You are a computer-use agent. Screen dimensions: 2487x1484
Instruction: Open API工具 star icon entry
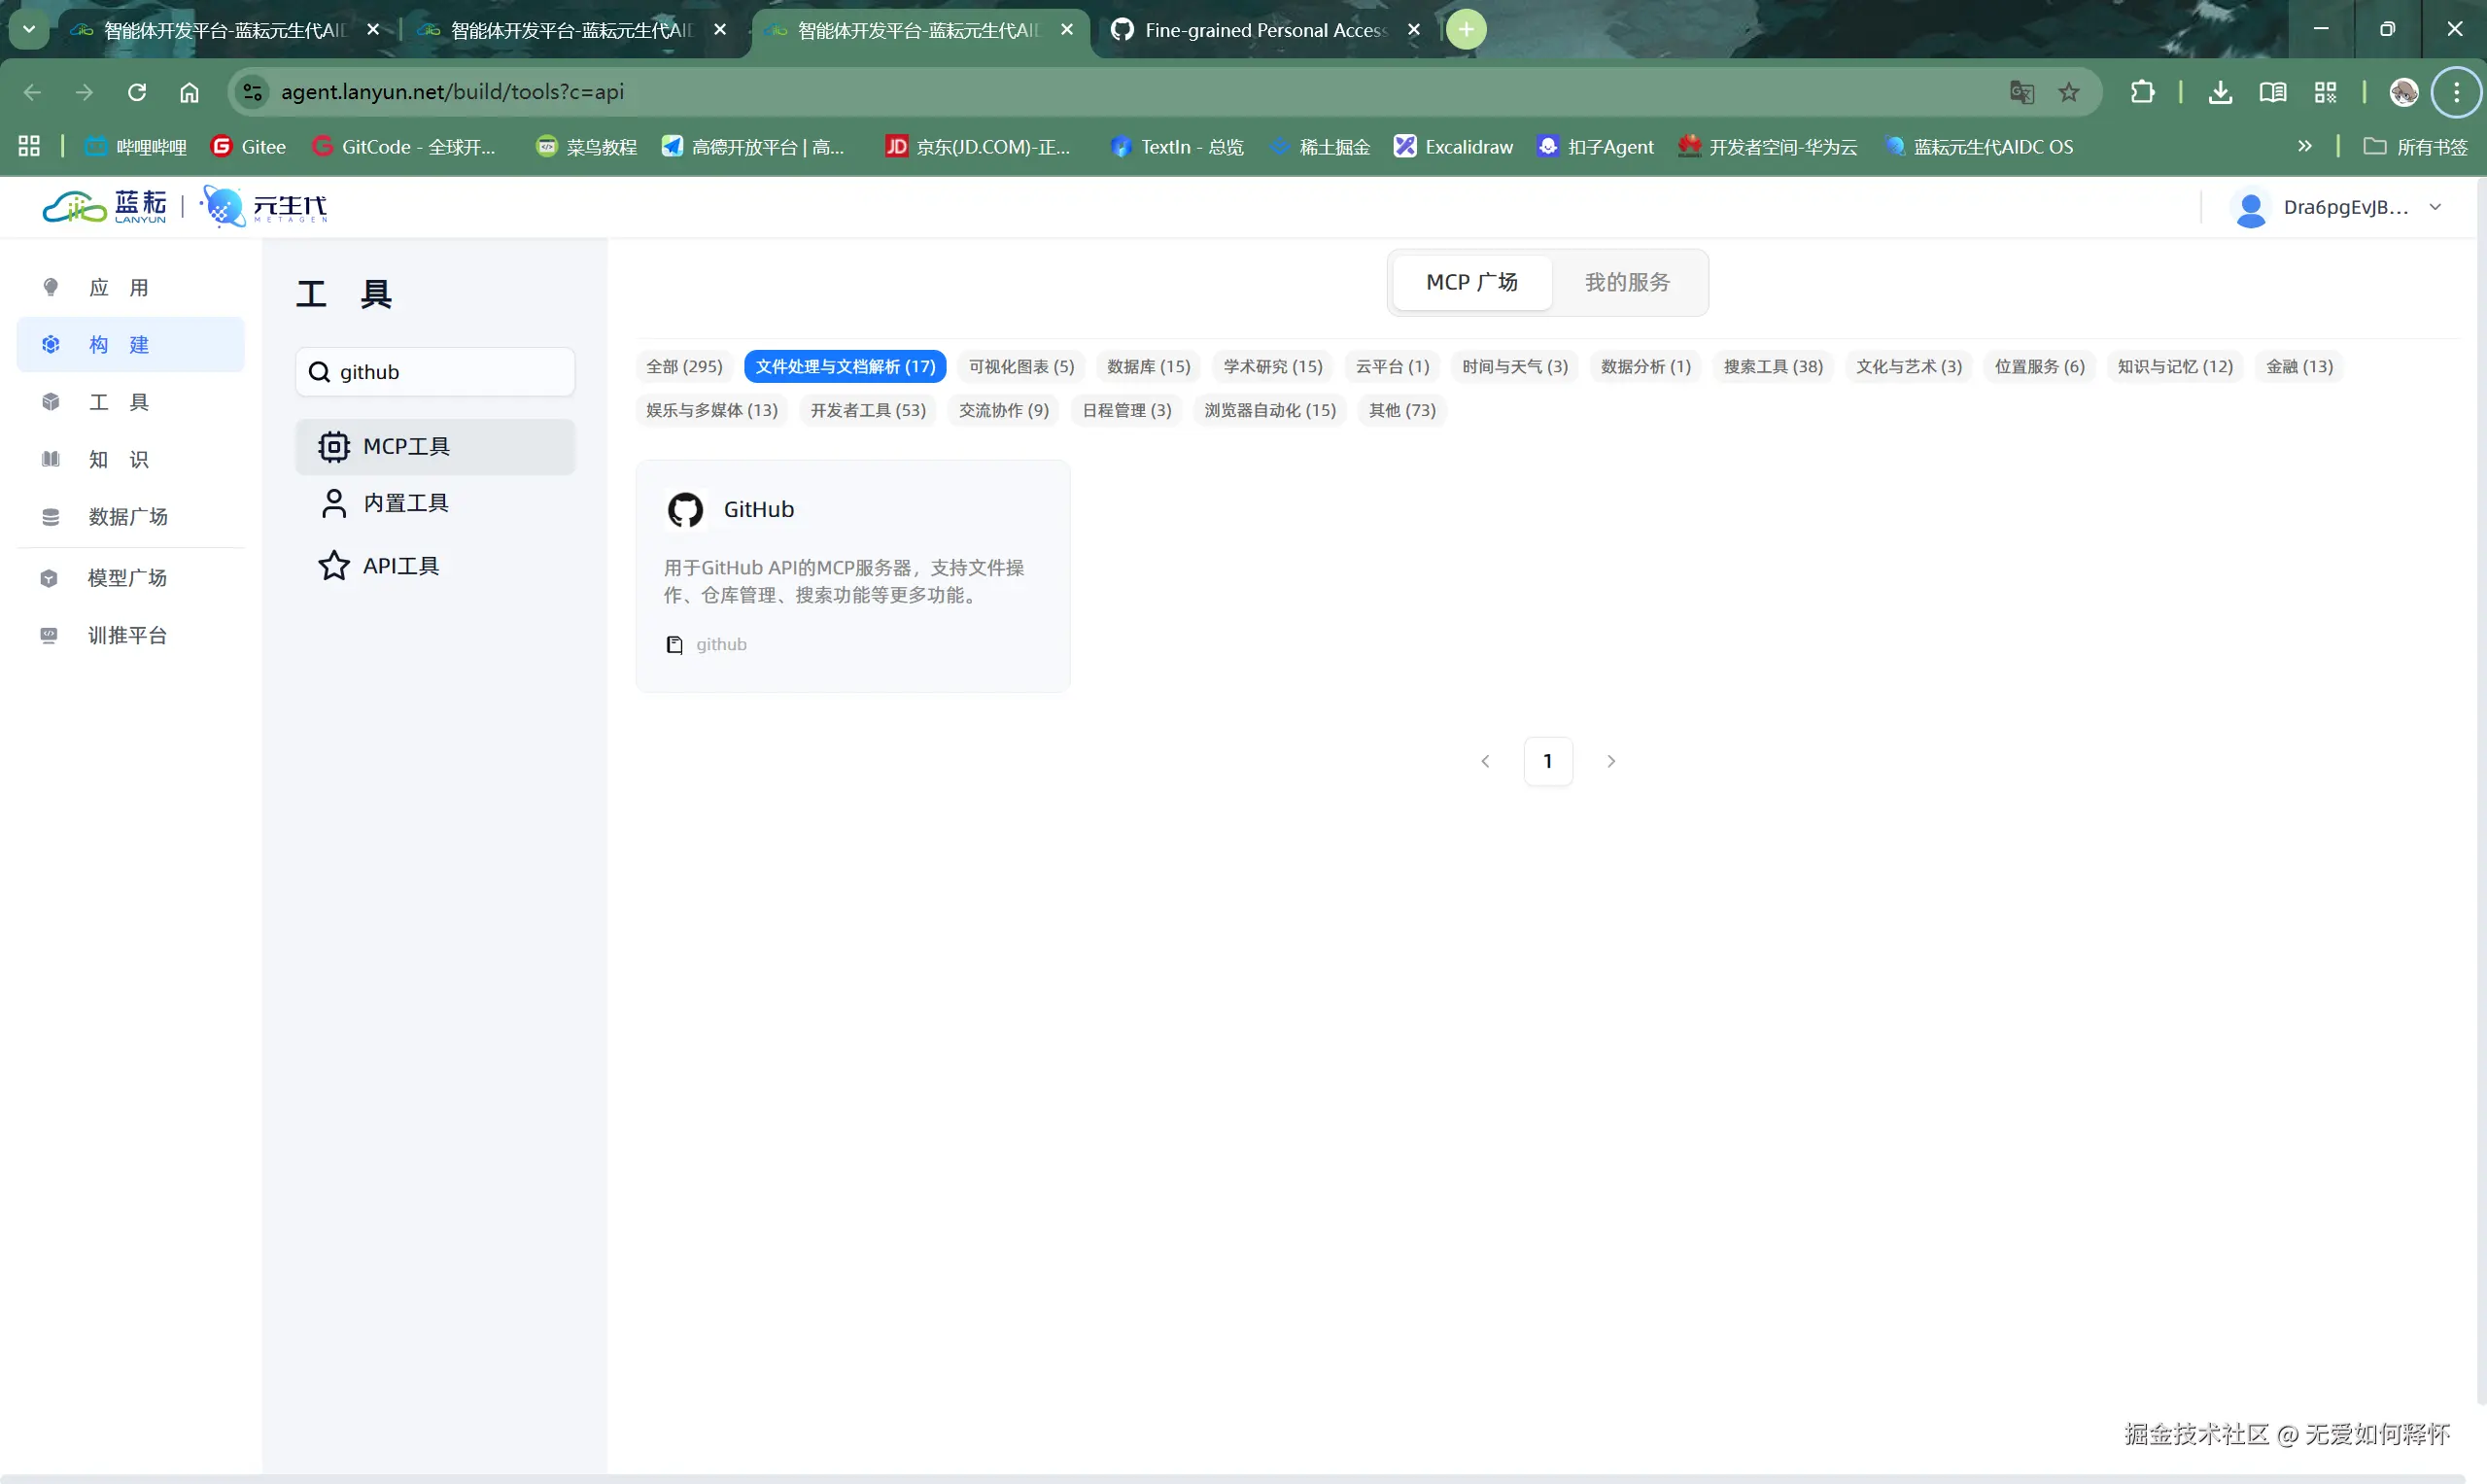click(x=333, y=566)
